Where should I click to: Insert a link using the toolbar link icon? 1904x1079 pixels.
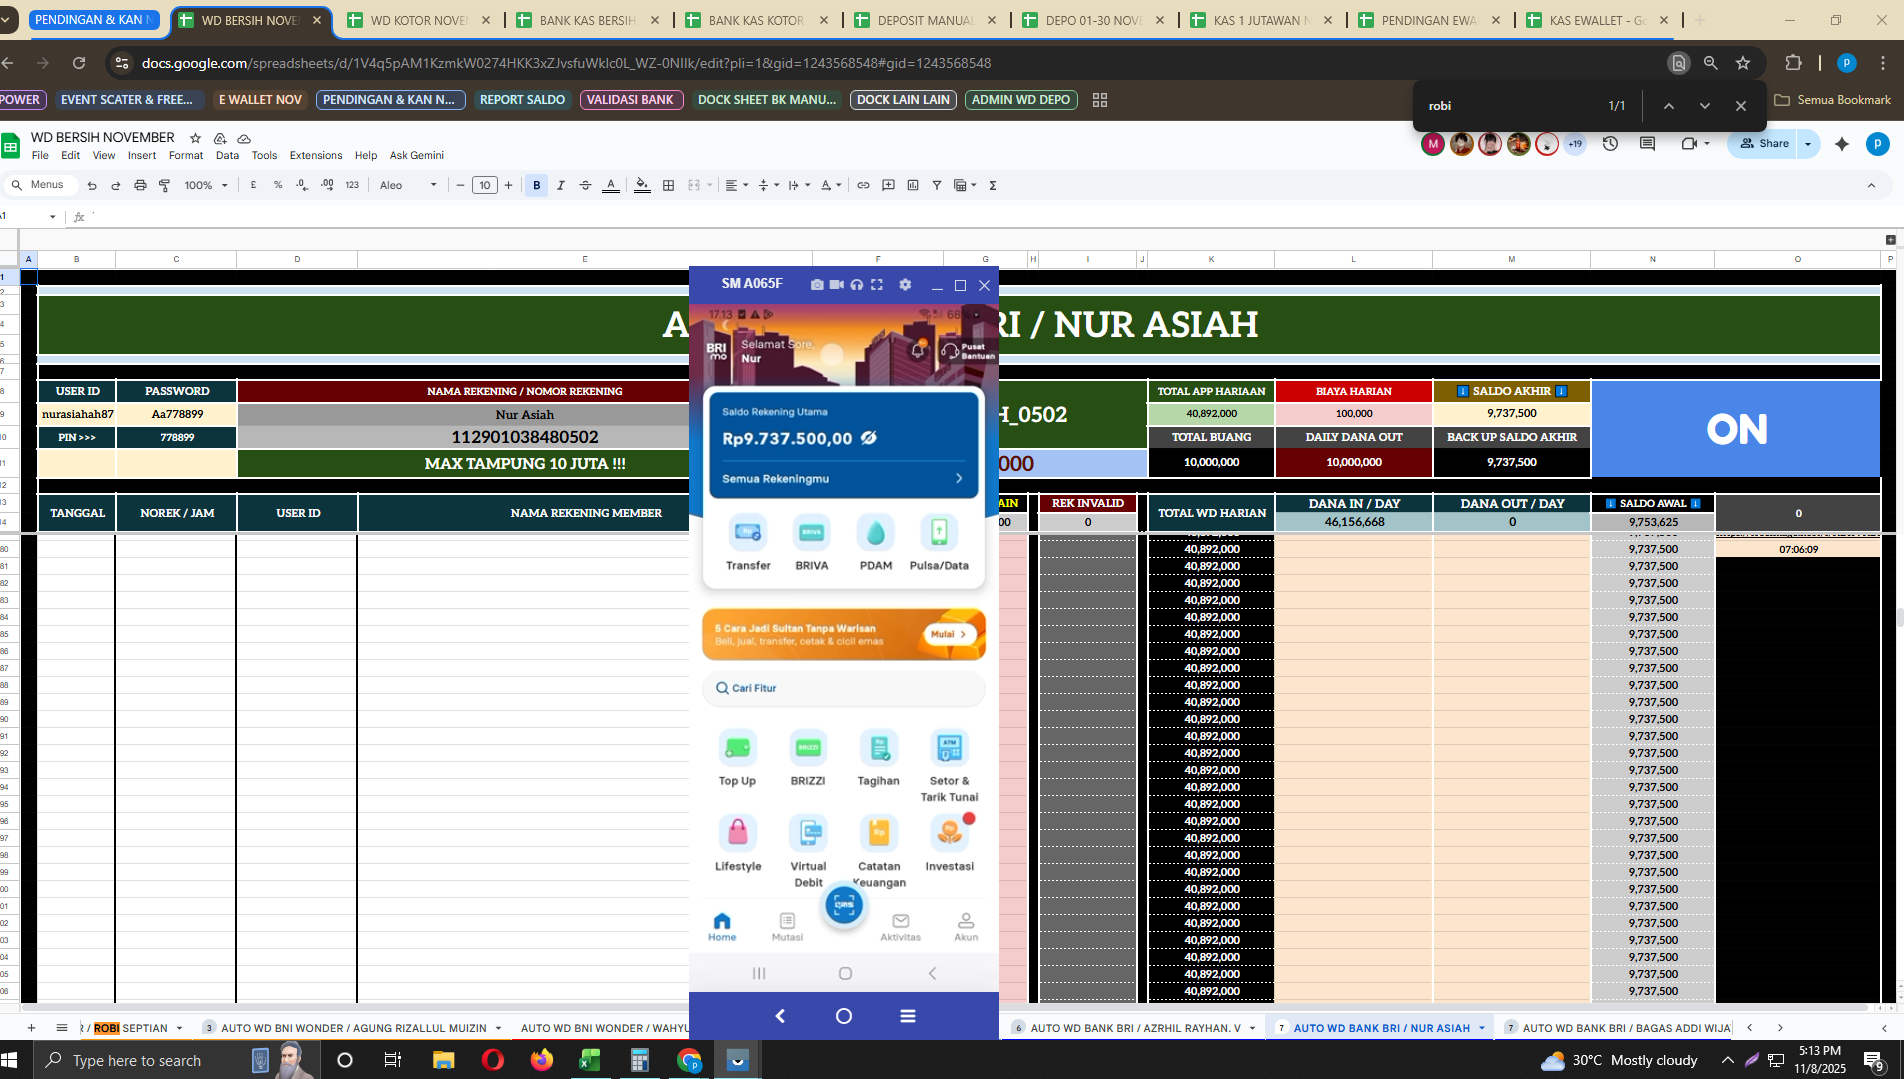(863, 185)
